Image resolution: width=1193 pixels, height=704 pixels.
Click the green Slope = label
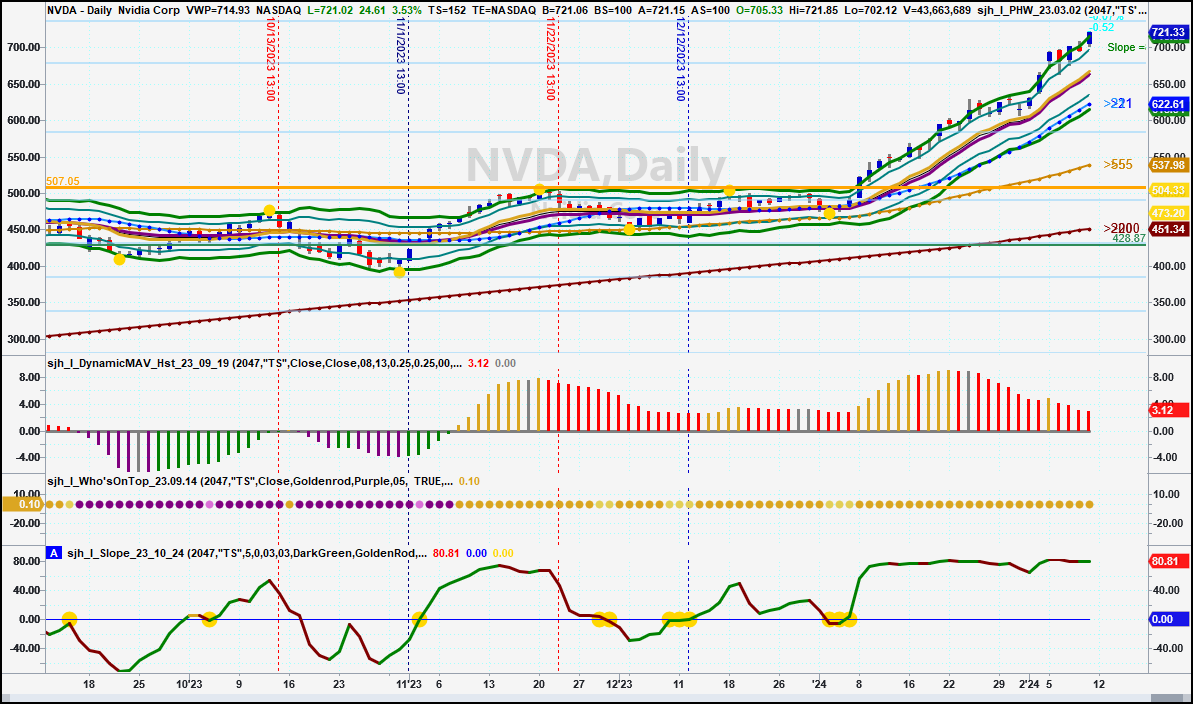pos(1126,47)
